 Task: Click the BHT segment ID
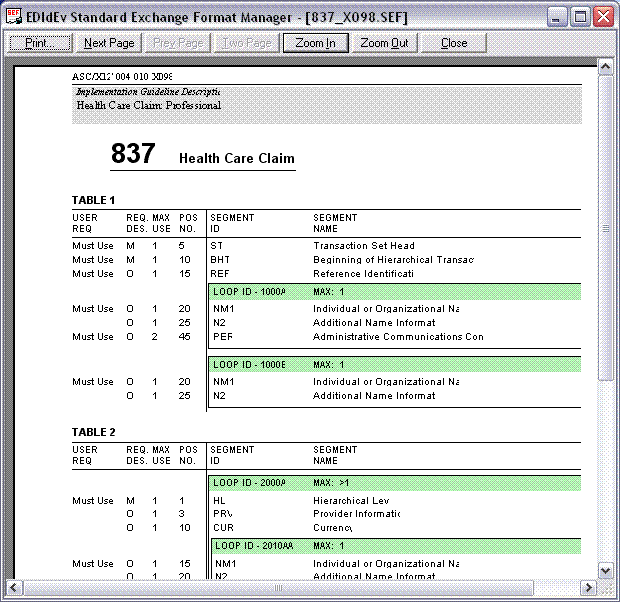220,260
